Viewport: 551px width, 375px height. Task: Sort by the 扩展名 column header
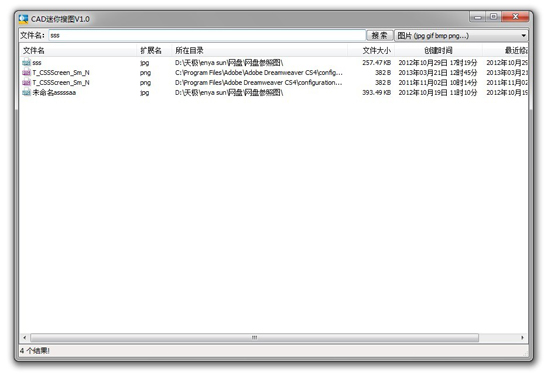coord(154,50)
